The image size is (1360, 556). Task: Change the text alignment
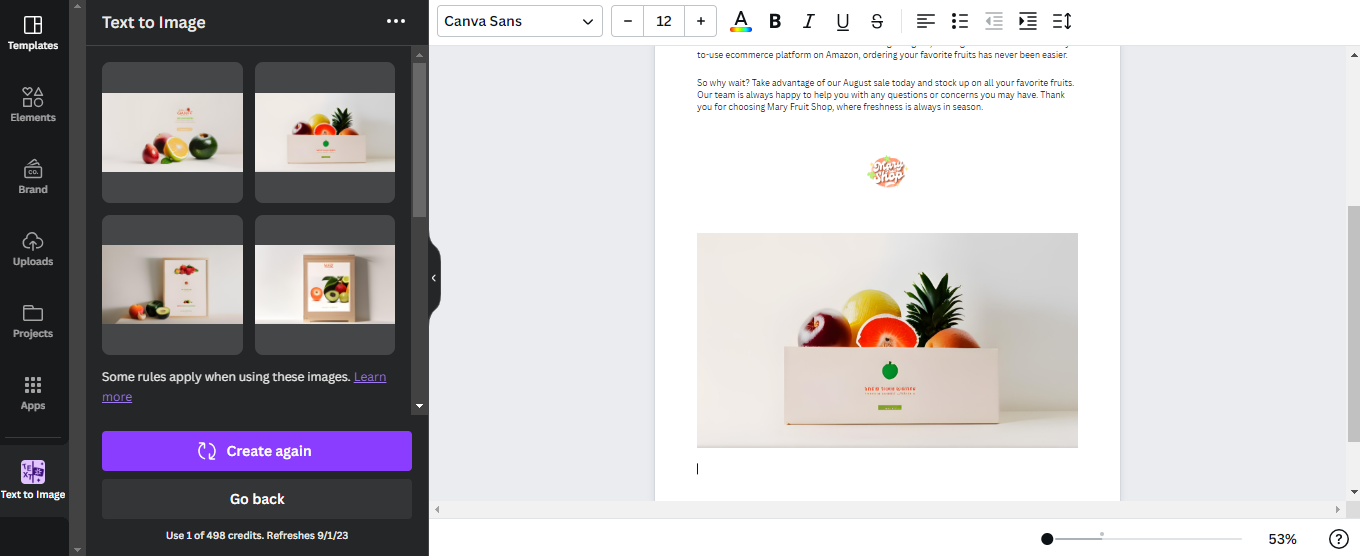(x=926, y=21)
